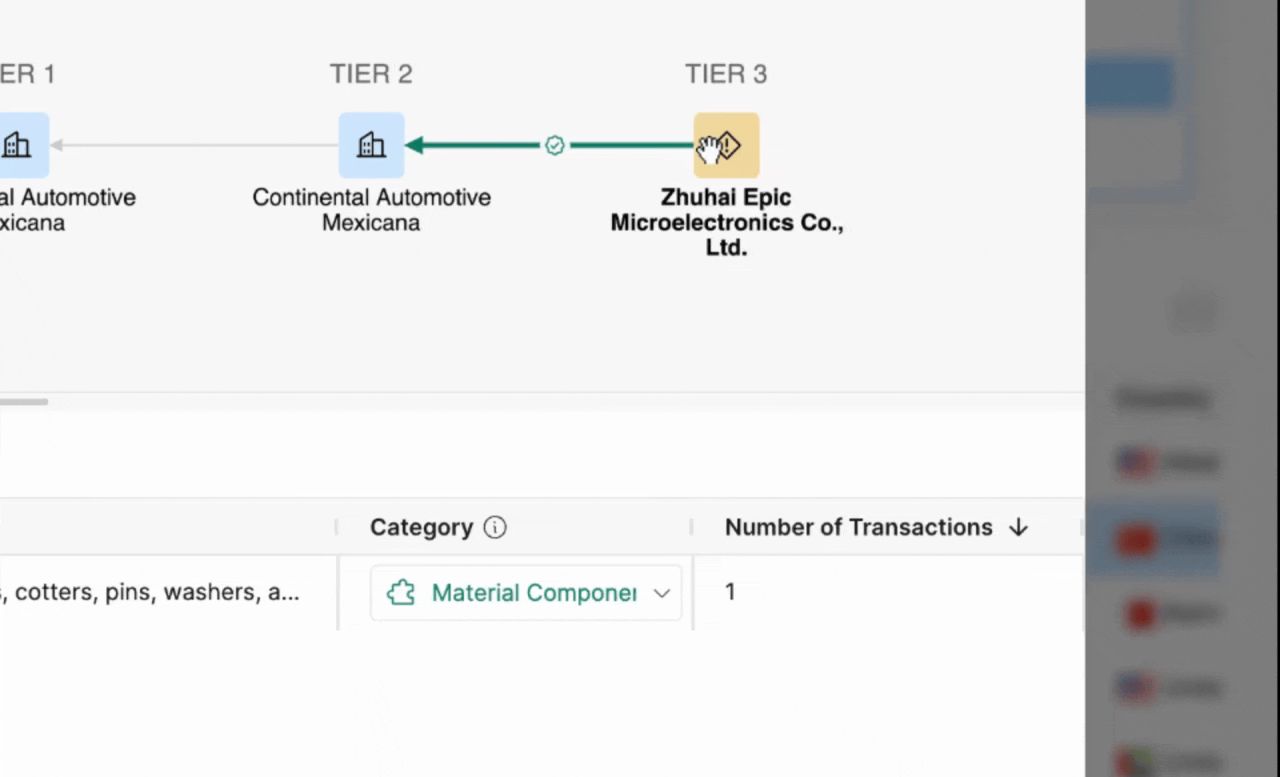
Task: Click the Tier 2 Continental Automotive Mexicana label
Action: (x=371, y=210)
